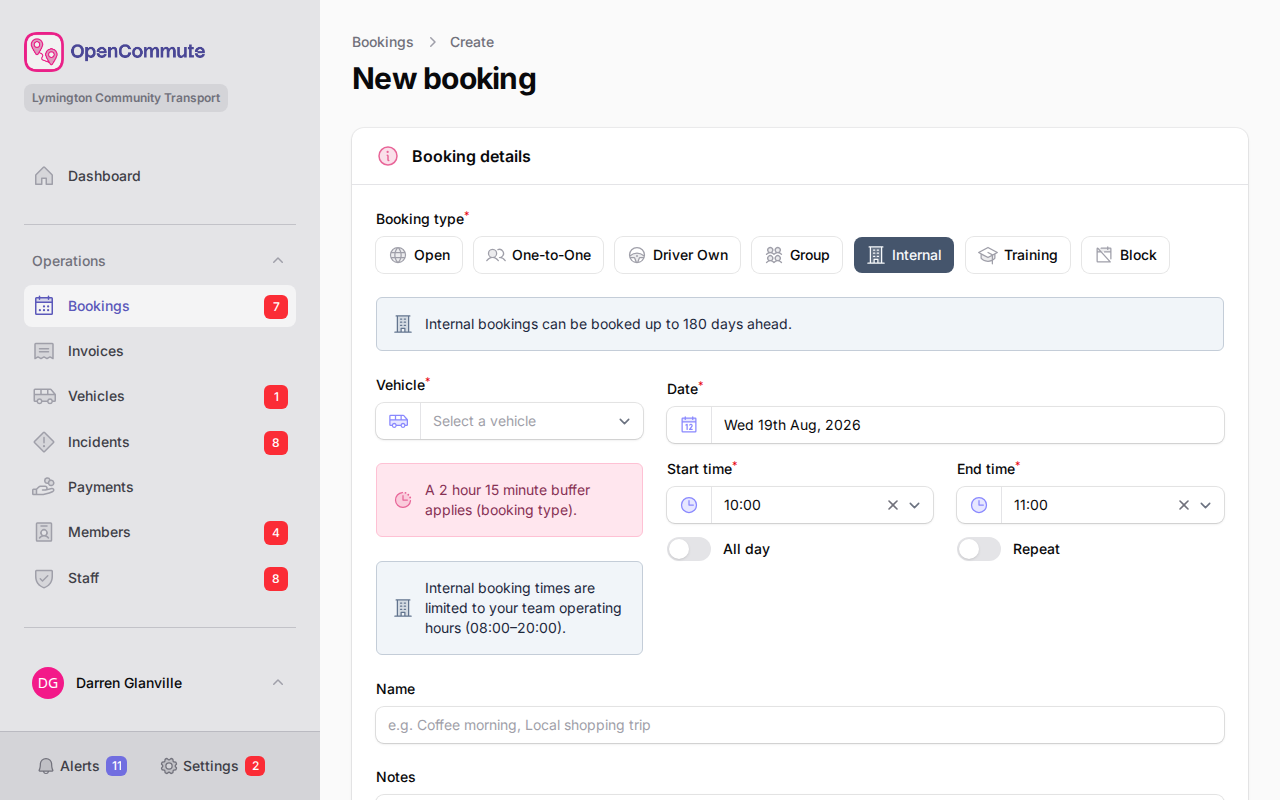Image resolution: width=1280 pixels, height=800 pixels.
Task: Click the Incidents badge showing 8
Action: 276,443
